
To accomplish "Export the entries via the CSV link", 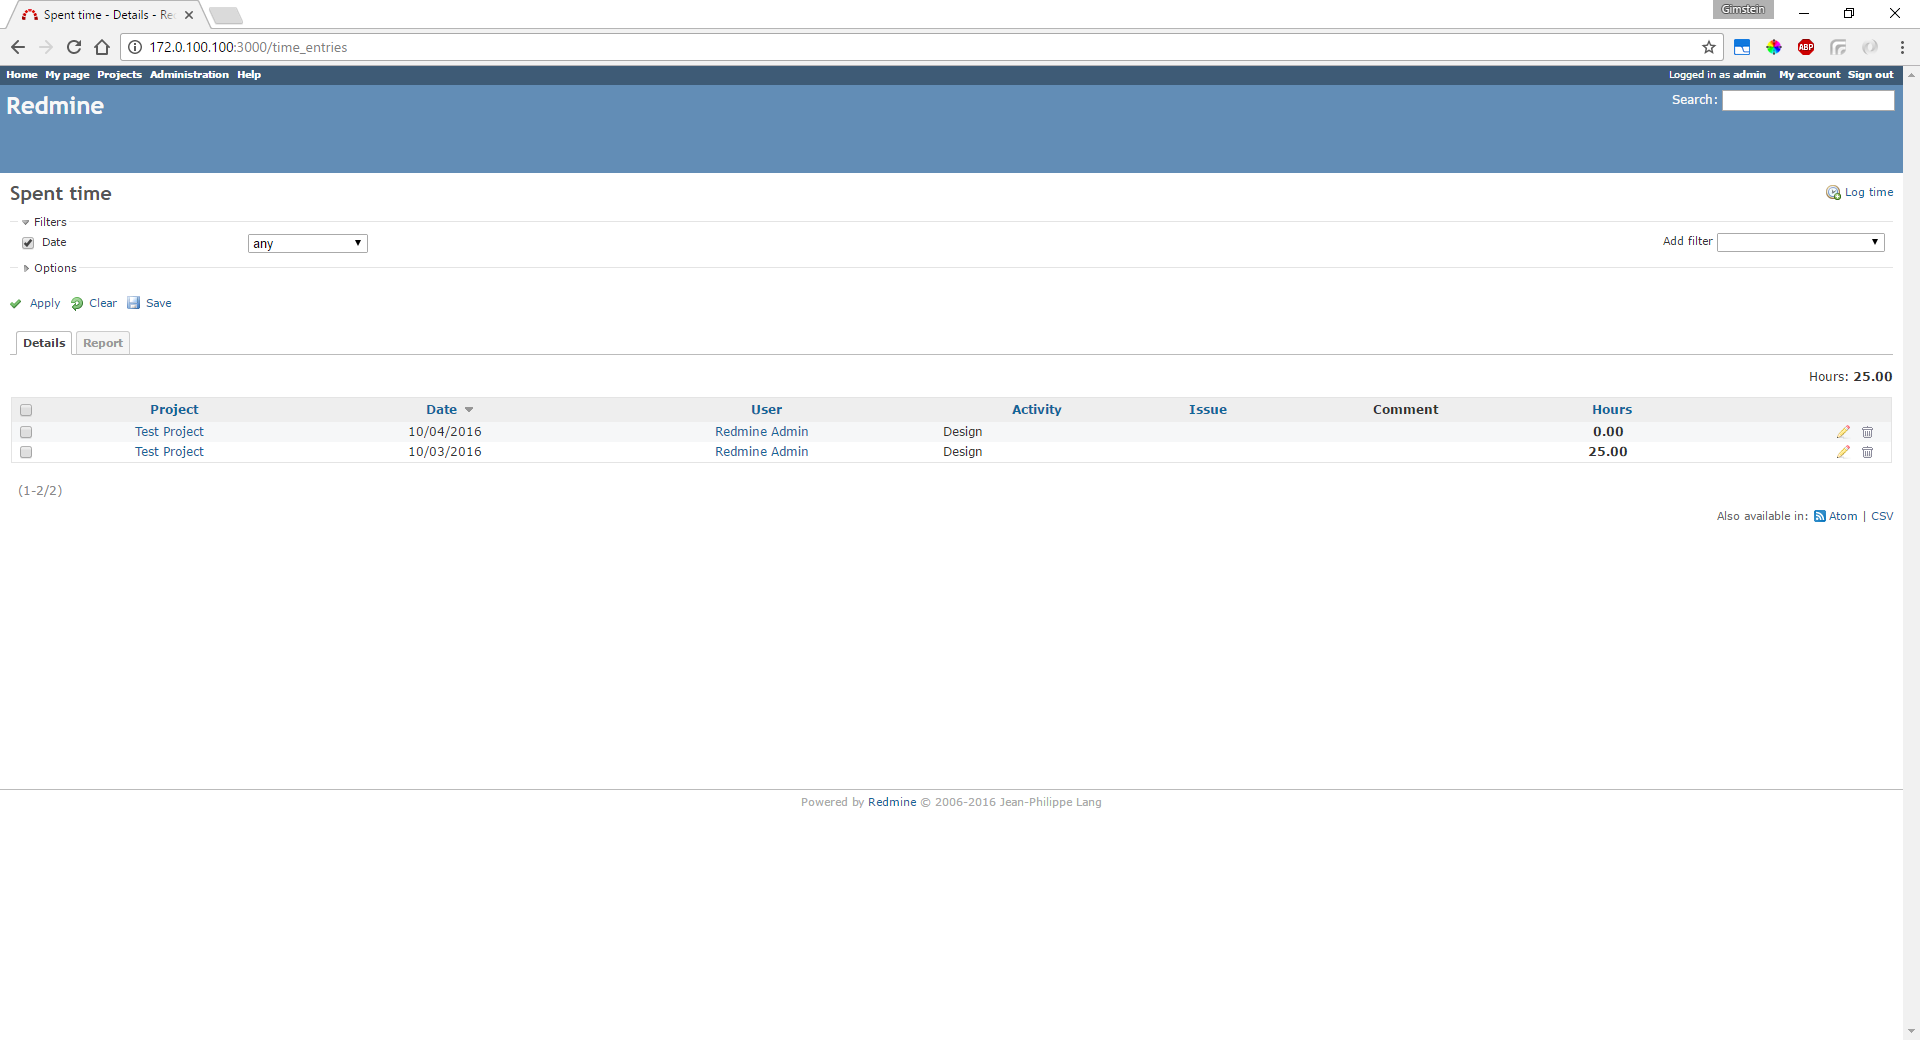I will click(x=1882, y=516).
